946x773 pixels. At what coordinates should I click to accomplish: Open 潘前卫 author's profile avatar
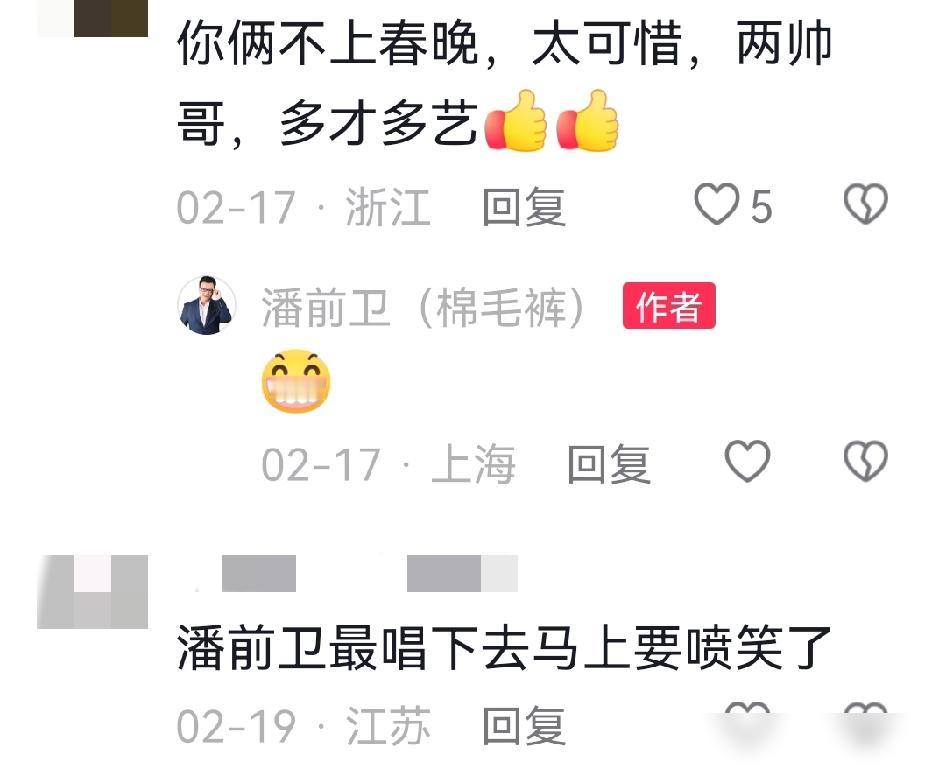(206, 305)
